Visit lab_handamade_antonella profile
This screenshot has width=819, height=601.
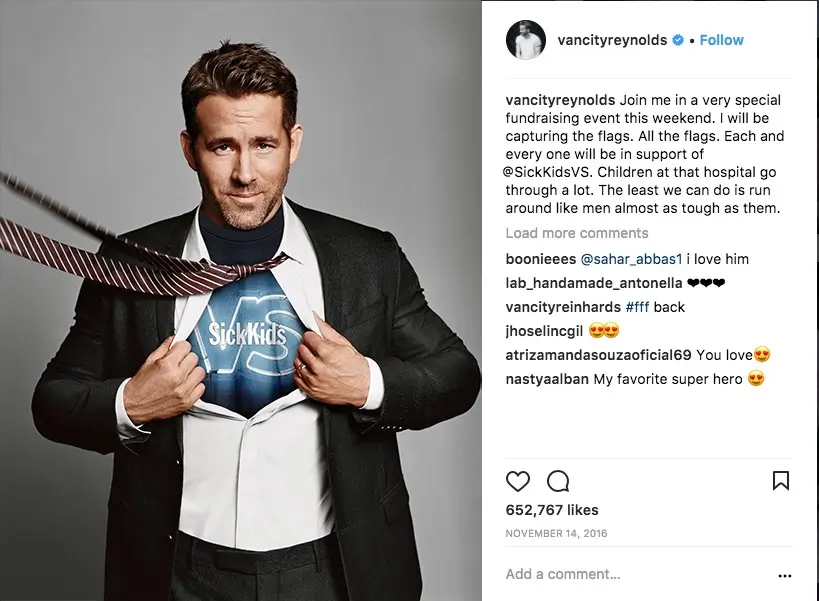coord(594,283)
